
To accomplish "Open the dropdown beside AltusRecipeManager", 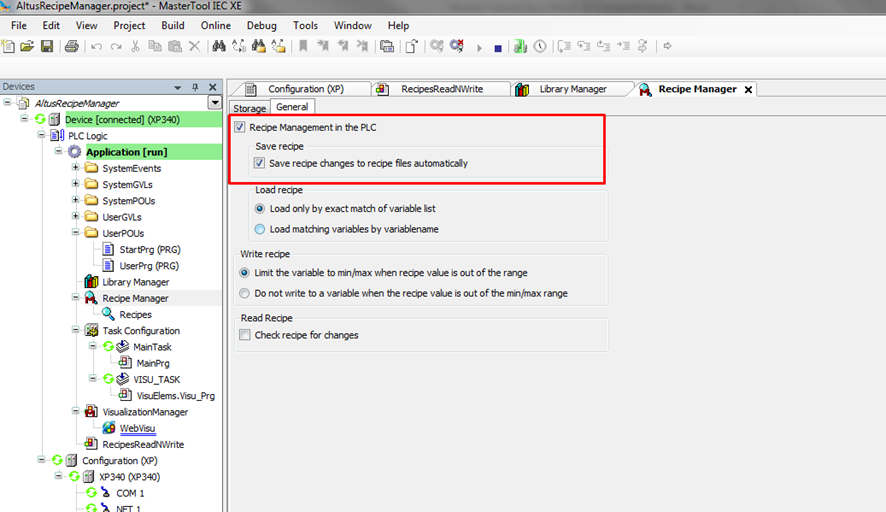I will tap(214, 103).
